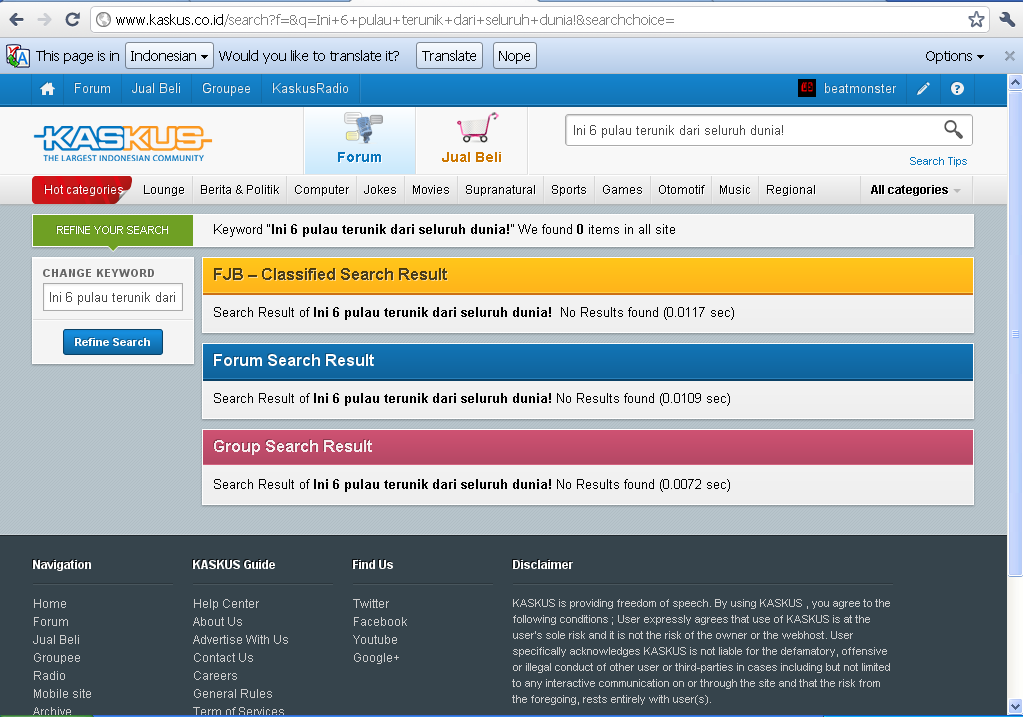Go to Kaskus home via house icon
The width and height of the screenshot is (1023, 717).
[x=48, y=89]
